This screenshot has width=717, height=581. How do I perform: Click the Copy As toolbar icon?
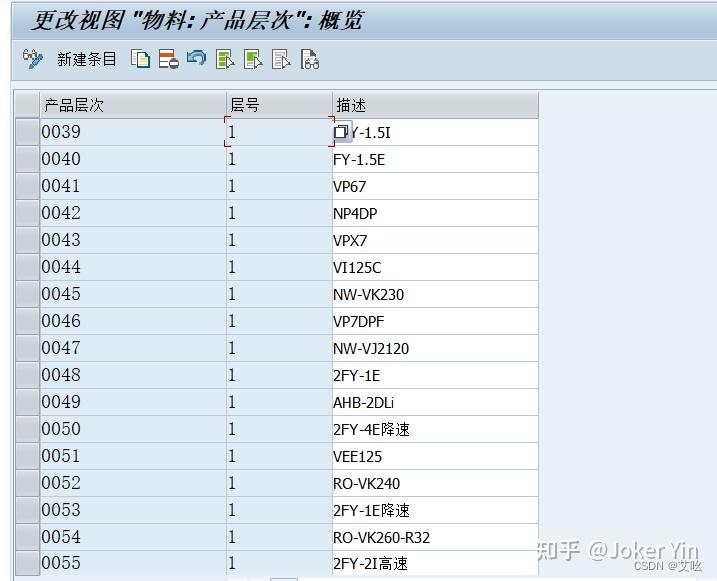(x=140, y=59)
